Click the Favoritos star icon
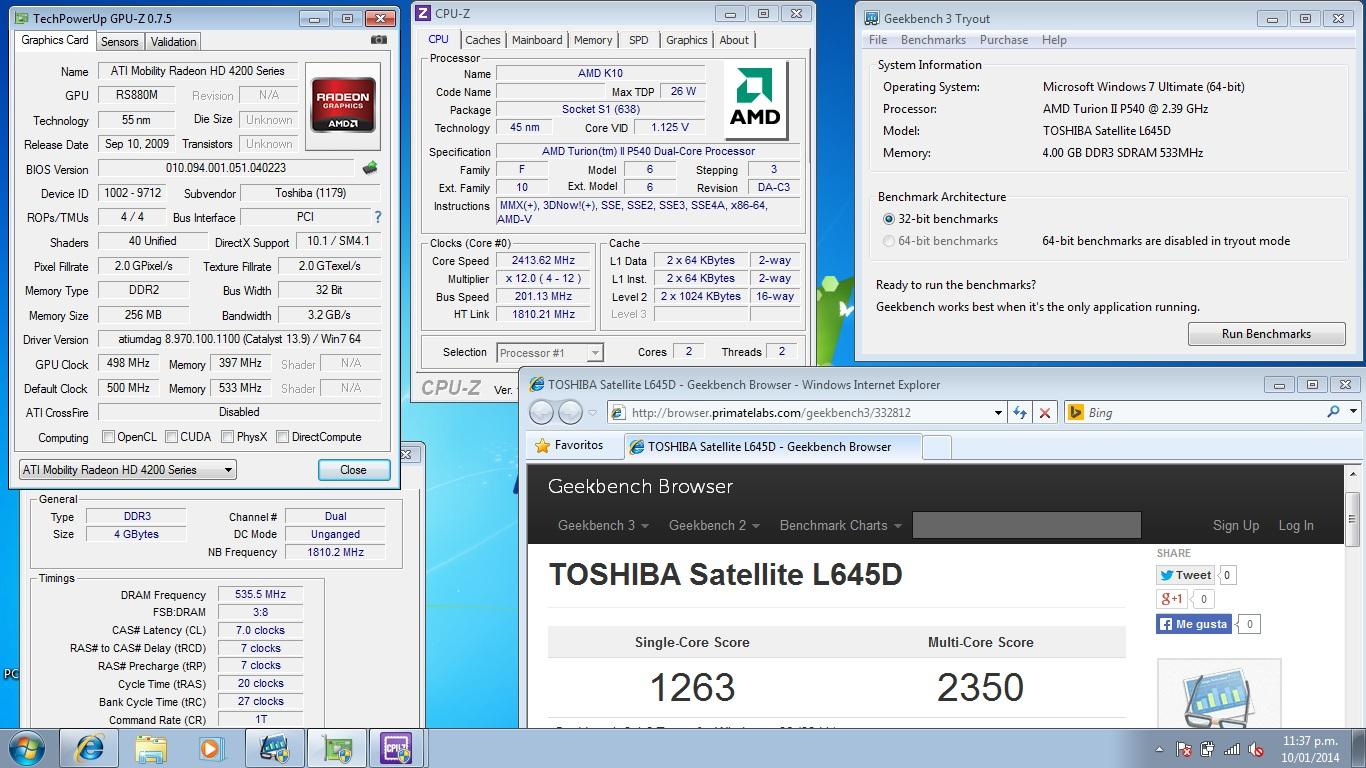This screenshot has height=768, width=1366. coord(542,446)
